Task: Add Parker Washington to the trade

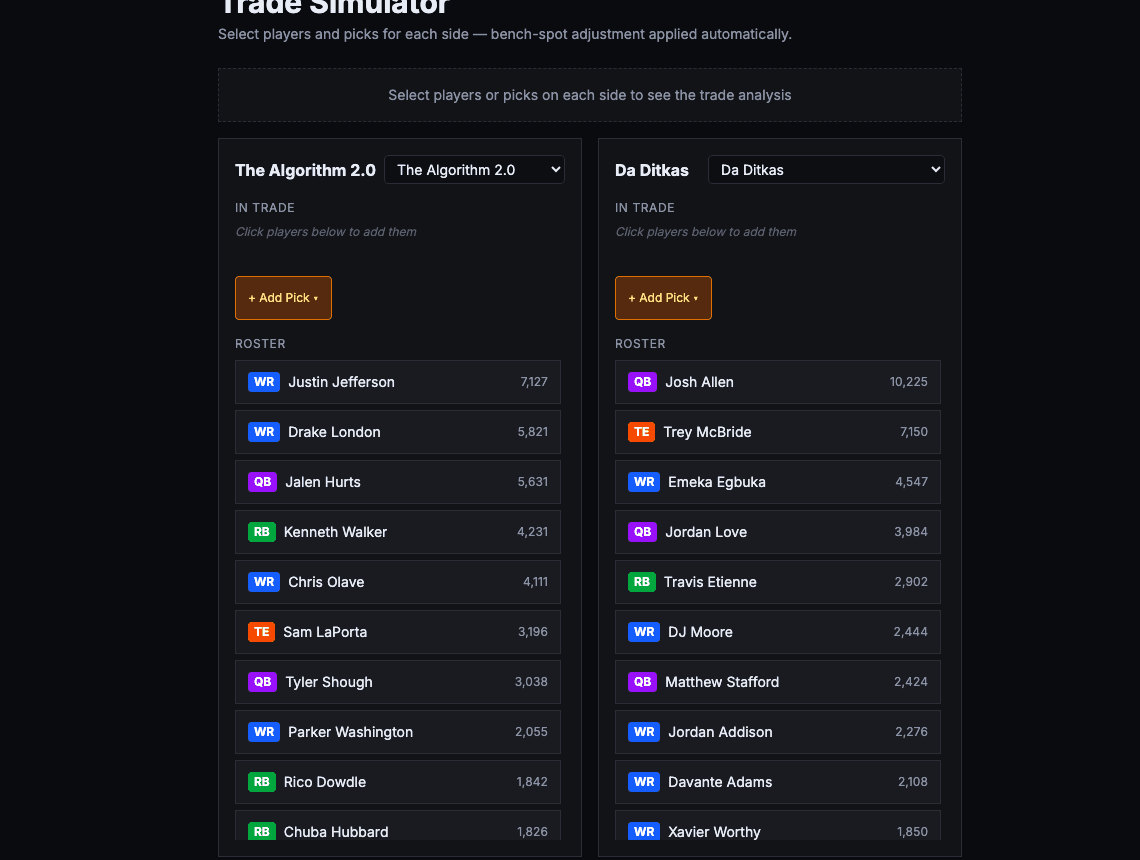Action: pyautogui.click(x=398, y=732)
